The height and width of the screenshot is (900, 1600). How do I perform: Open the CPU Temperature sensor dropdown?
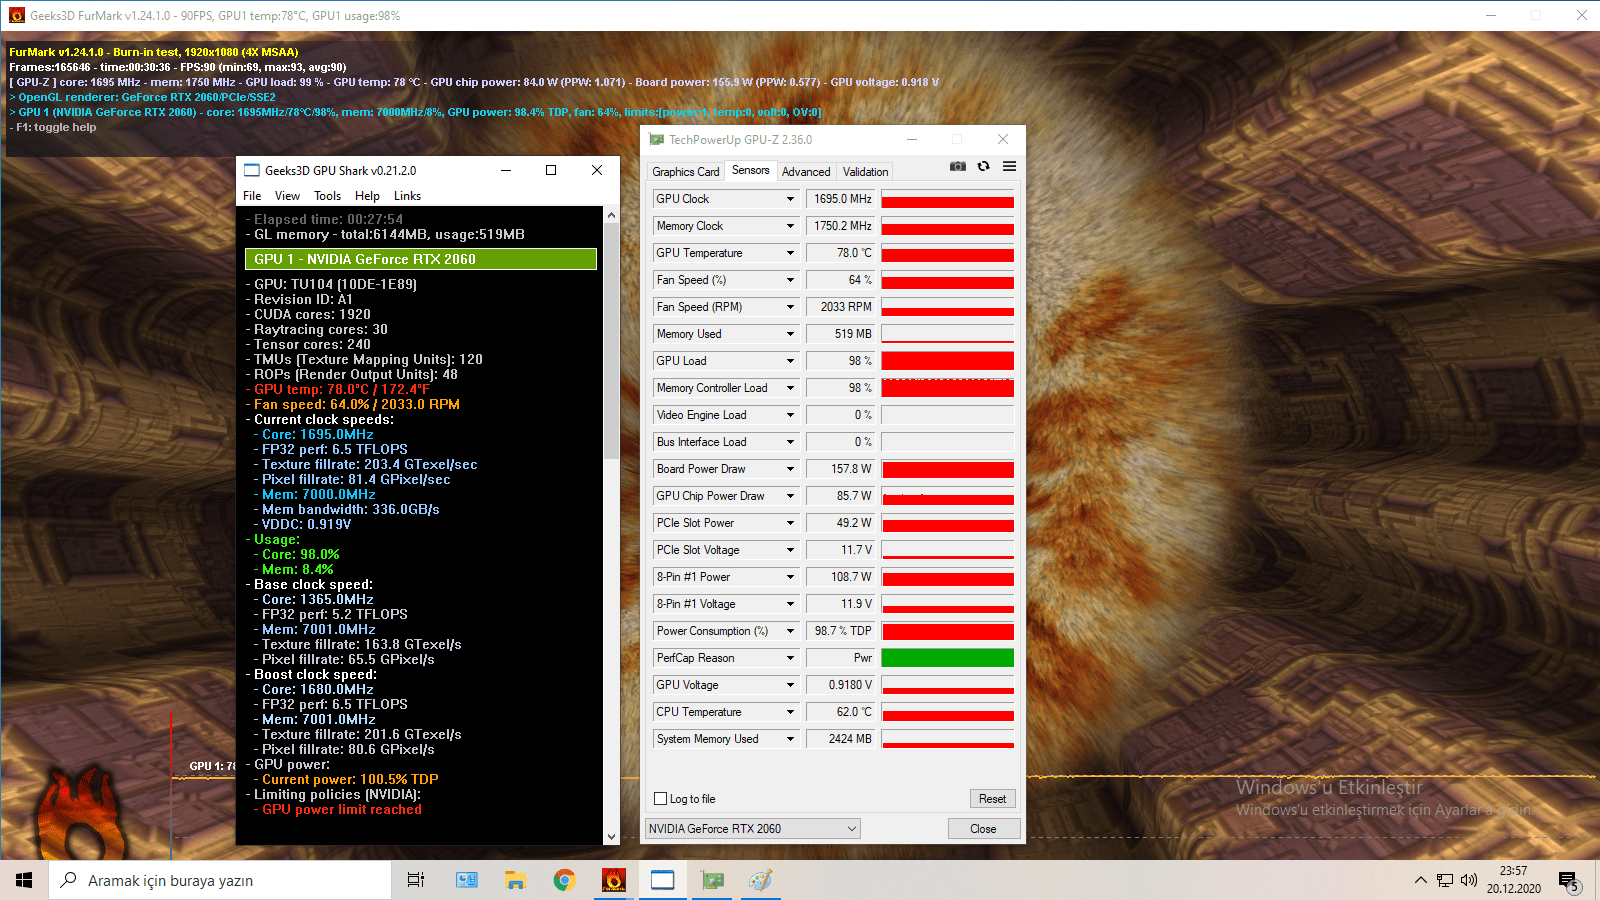[790, 712]
